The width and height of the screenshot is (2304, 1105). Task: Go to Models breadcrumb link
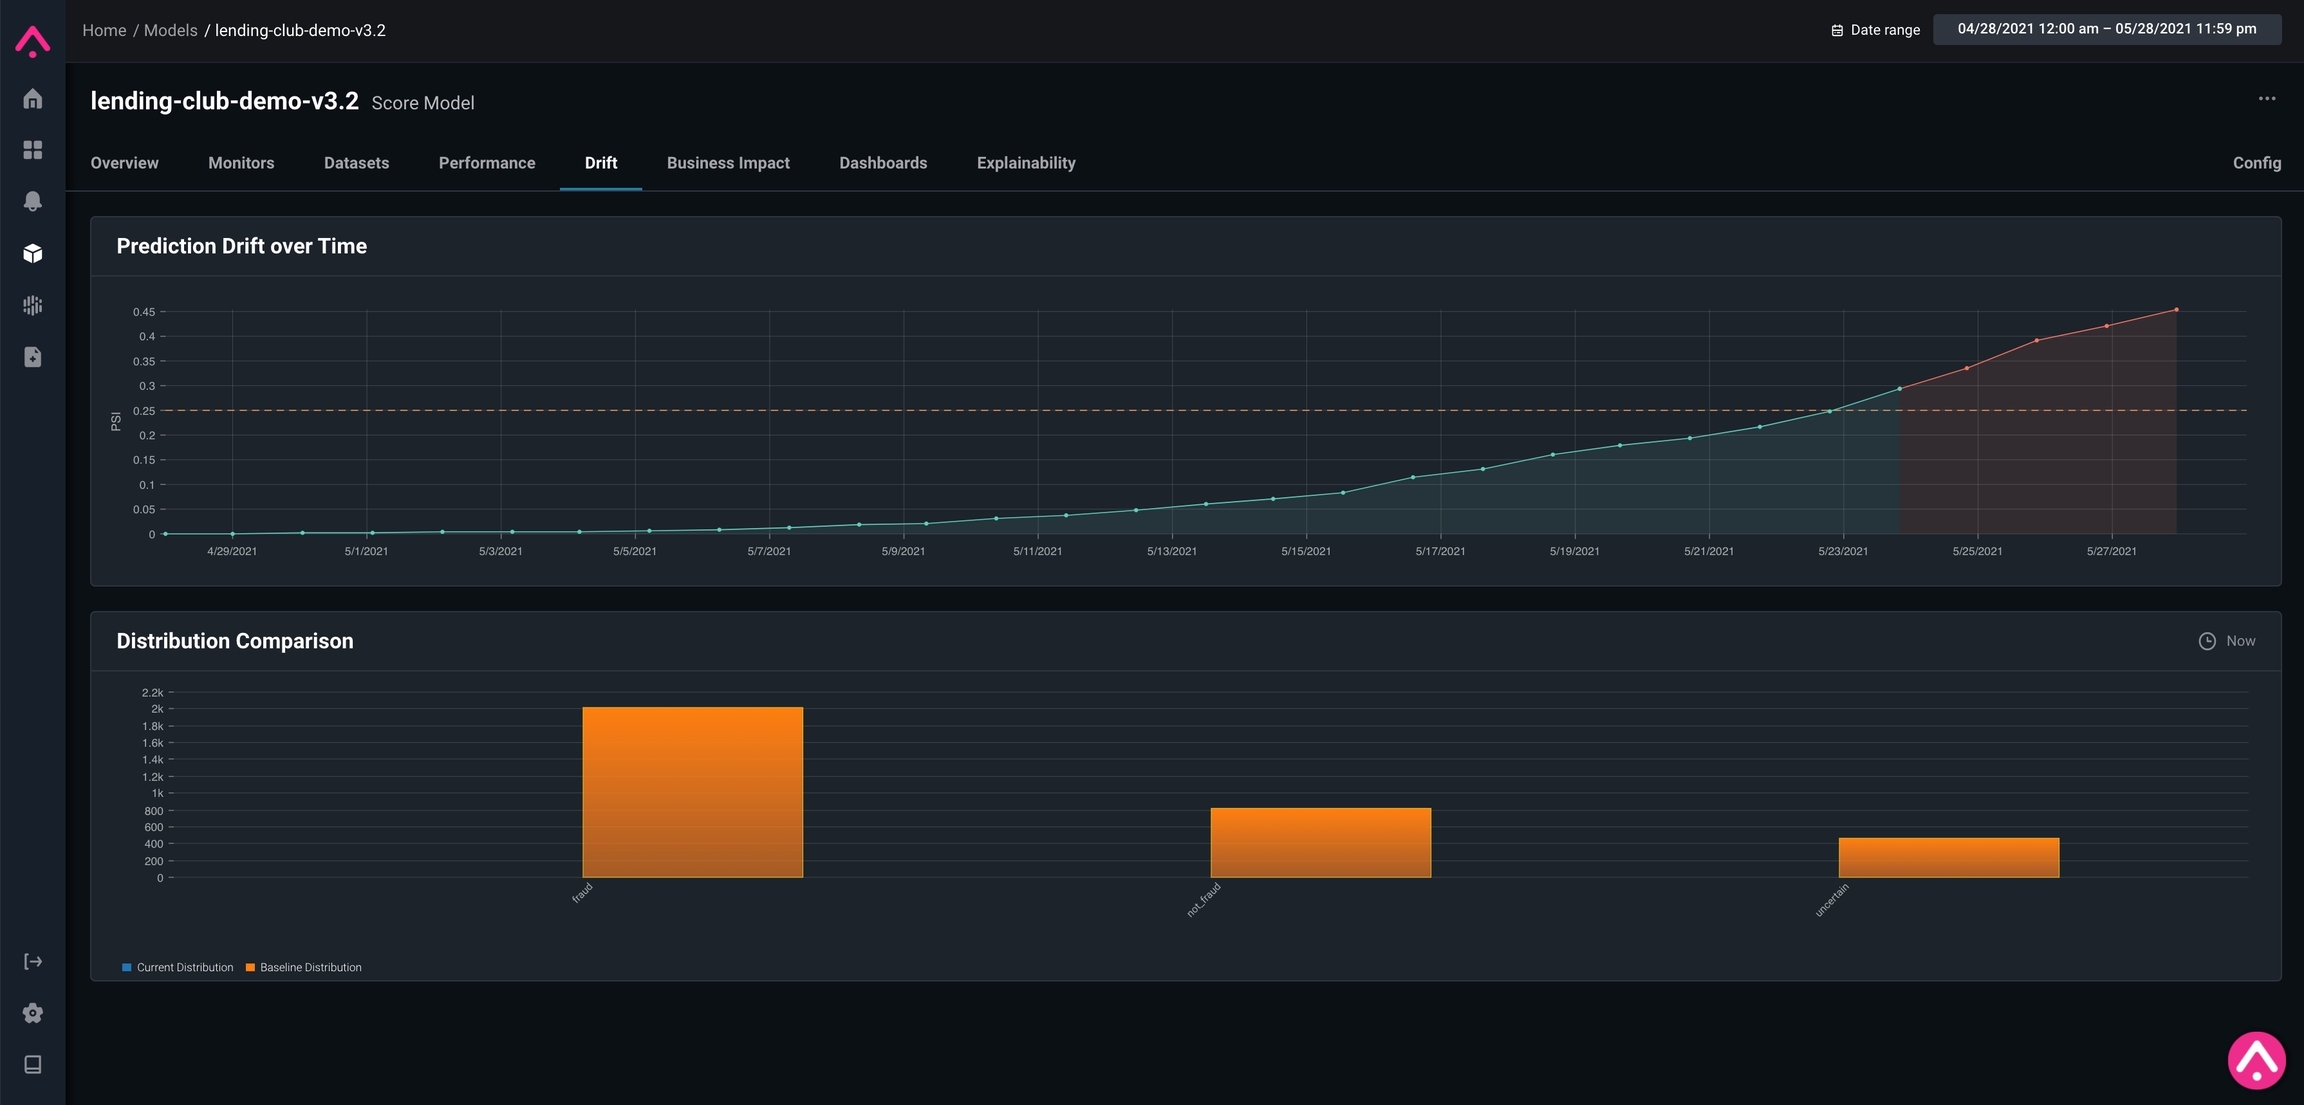click(170, 30)
